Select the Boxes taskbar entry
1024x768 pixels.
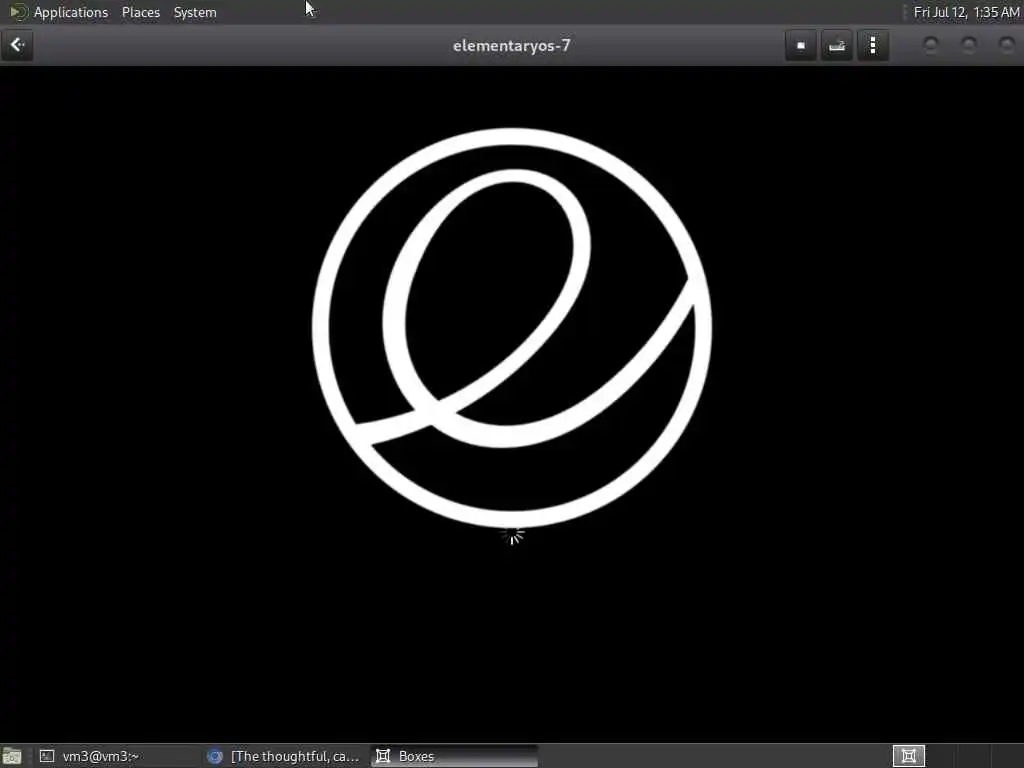coord(454,756)
